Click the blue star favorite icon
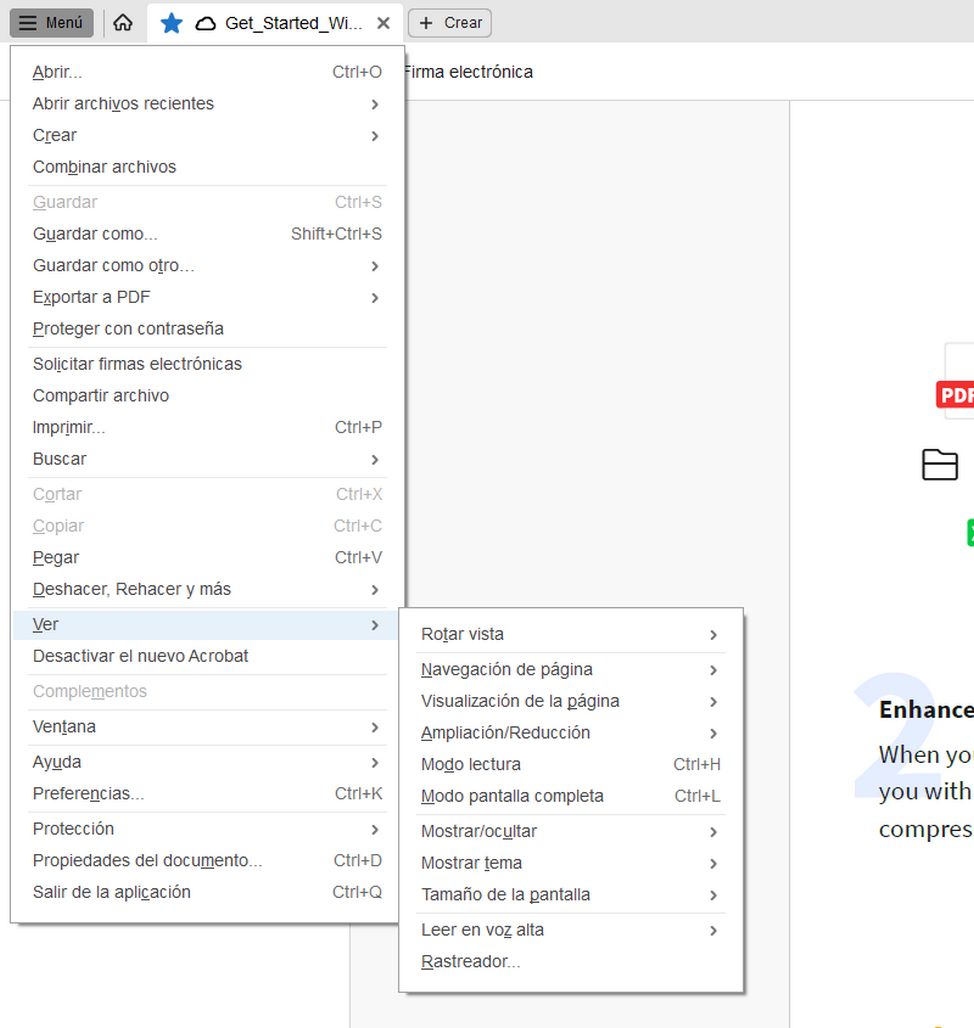Screen dimensions: 974x1028 click(x=171, y=23)
